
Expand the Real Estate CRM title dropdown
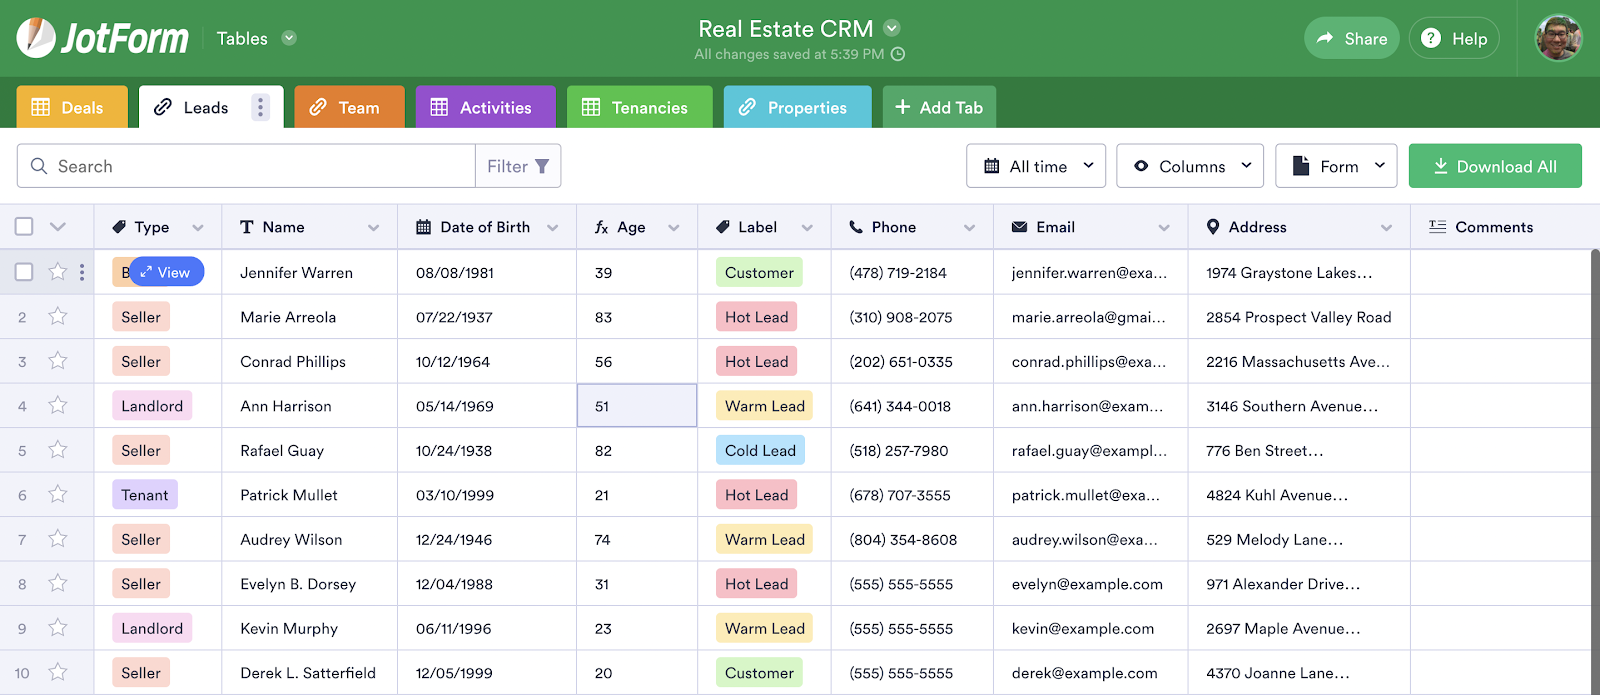click(x=892, y=28)
